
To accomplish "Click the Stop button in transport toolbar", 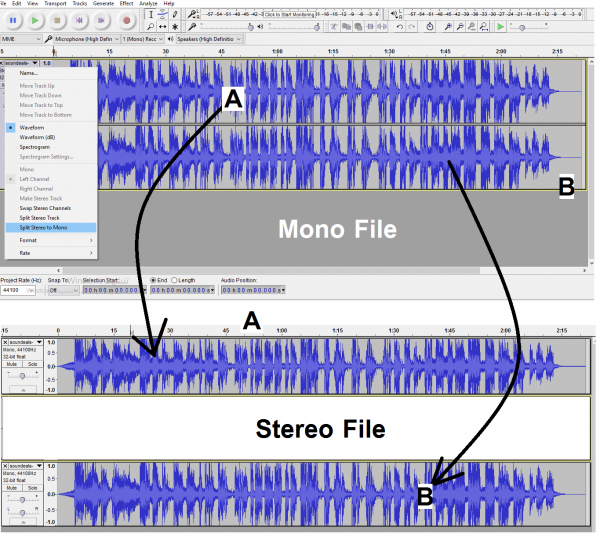I will 58,19.
